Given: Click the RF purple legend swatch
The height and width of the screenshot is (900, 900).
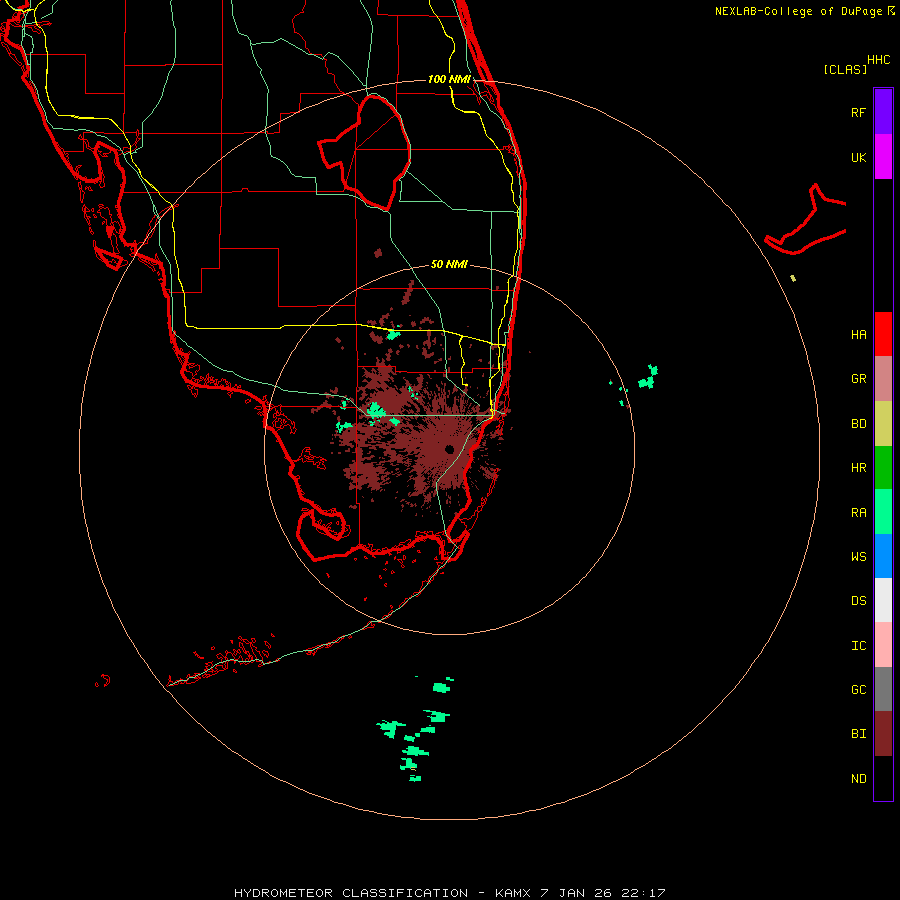Looking at the screenshot, I should point(883,112).
